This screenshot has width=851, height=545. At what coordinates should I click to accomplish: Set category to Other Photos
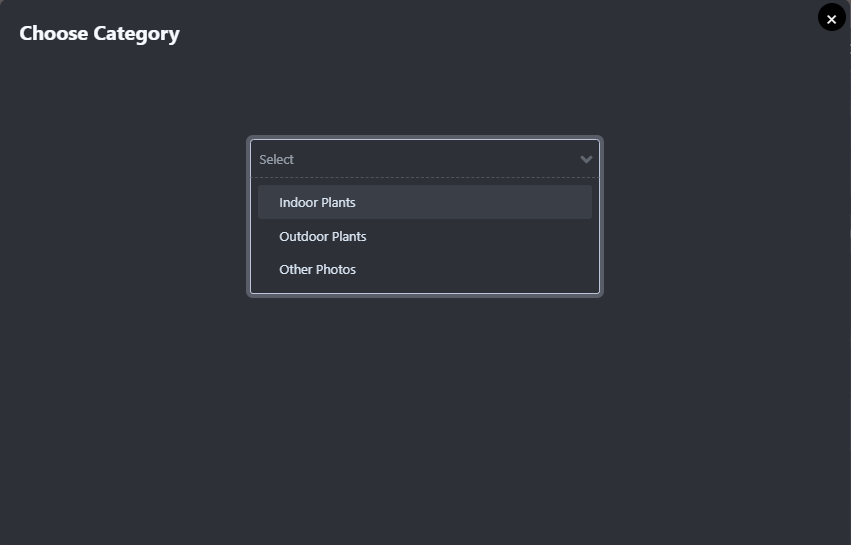coord(317,270)
